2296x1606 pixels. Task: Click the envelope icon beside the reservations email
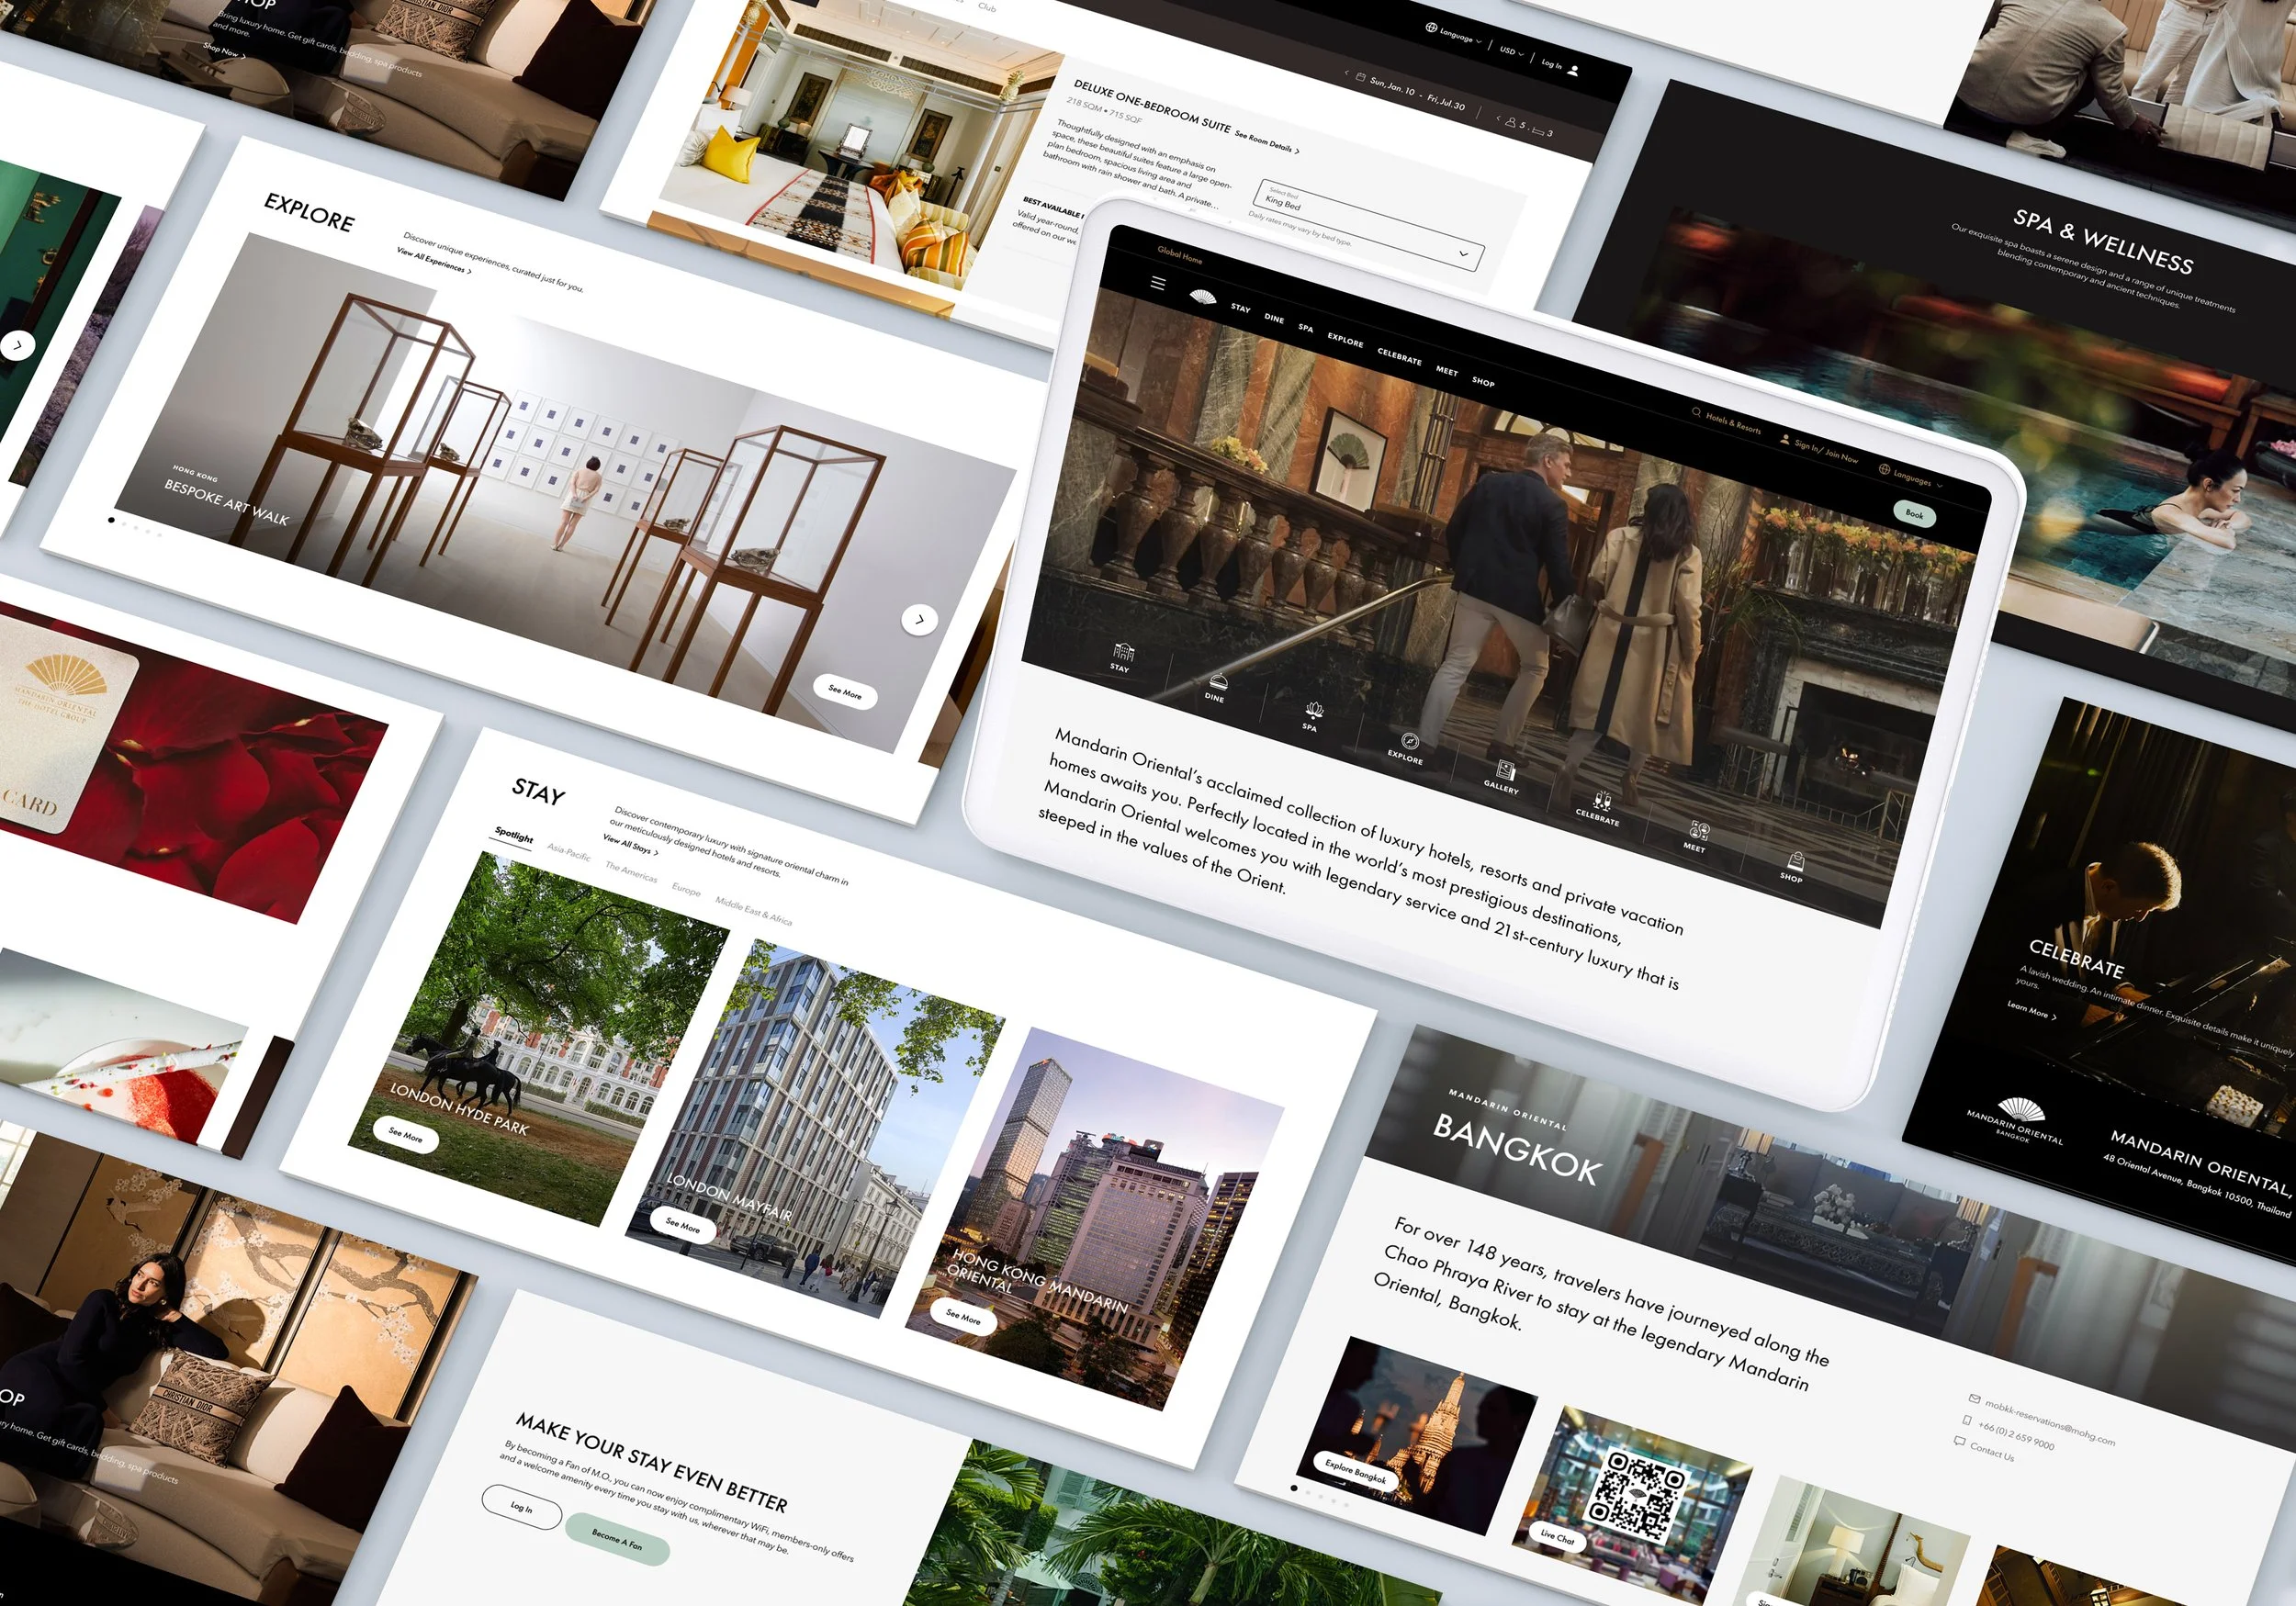(x=1974, y=1398)
